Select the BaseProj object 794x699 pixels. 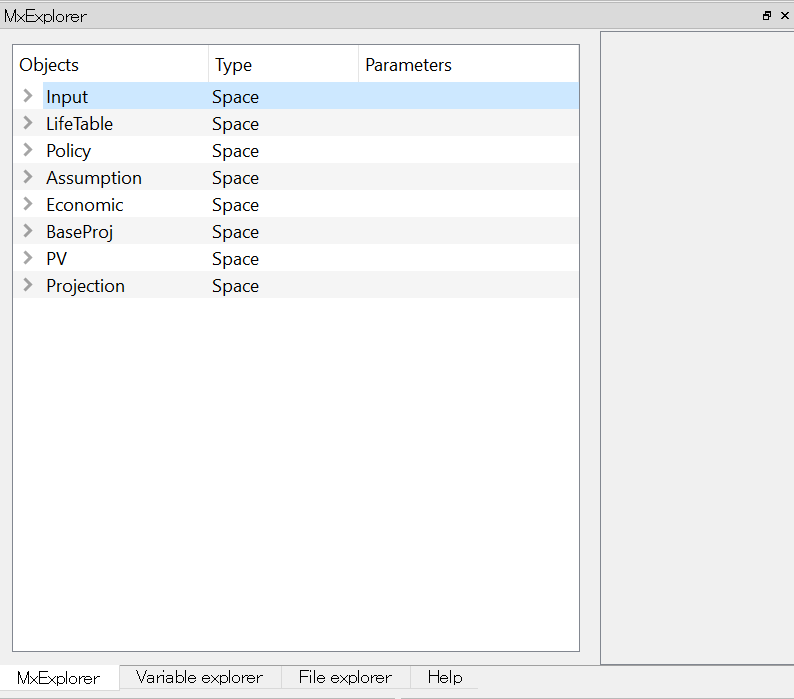[x=80, y=232]
